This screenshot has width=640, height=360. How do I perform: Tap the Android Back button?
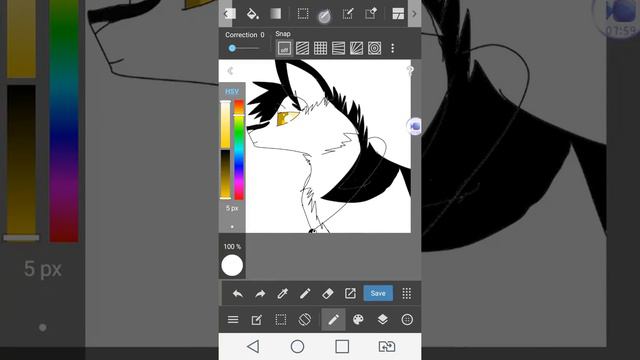click(x=253, y=347)
